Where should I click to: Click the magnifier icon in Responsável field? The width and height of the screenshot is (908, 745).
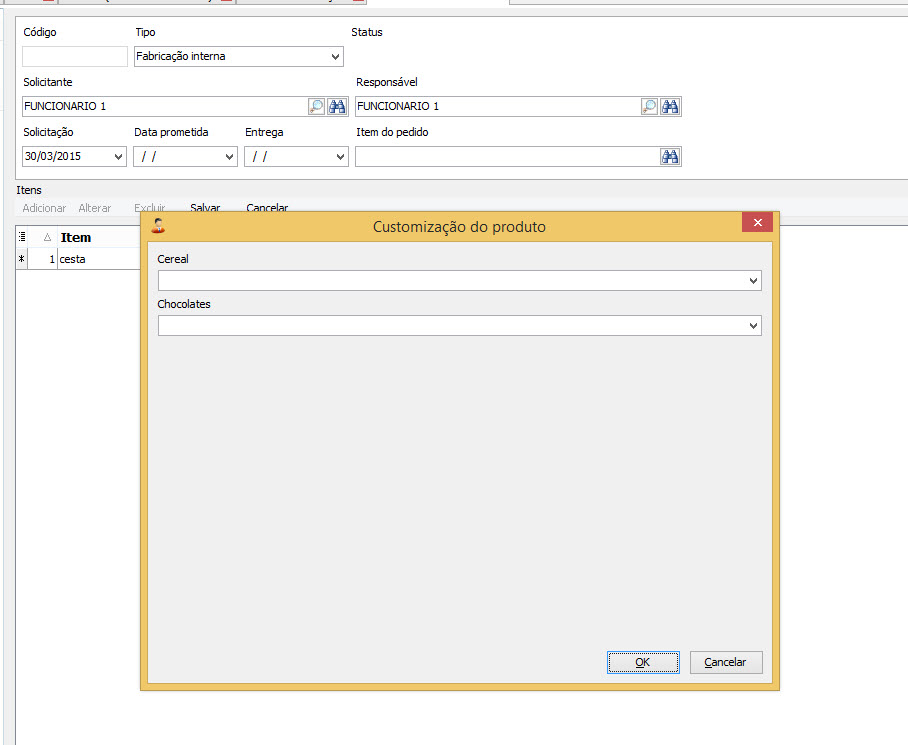click(x=649, y=107)
